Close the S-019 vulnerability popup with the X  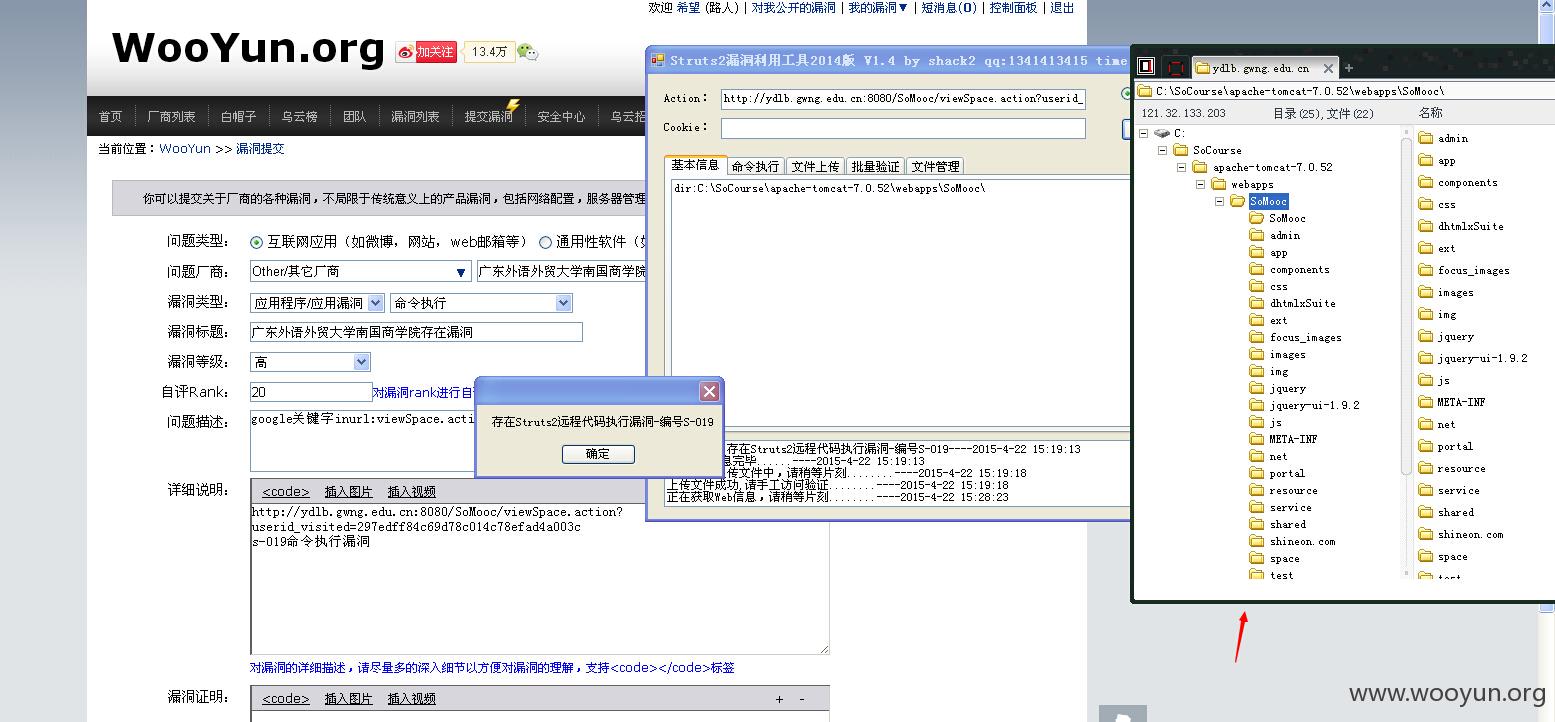pos(709,391)
